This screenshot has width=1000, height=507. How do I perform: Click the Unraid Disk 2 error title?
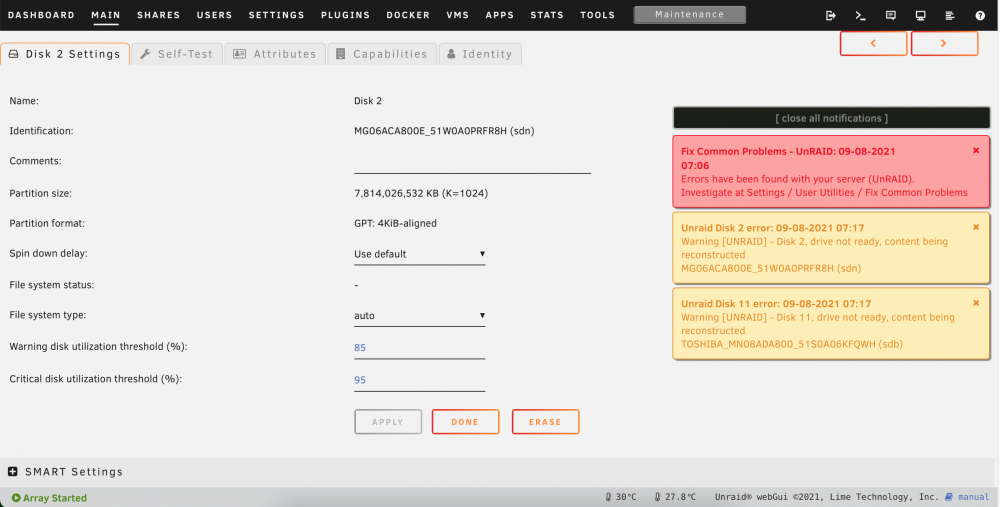[772, 228]
